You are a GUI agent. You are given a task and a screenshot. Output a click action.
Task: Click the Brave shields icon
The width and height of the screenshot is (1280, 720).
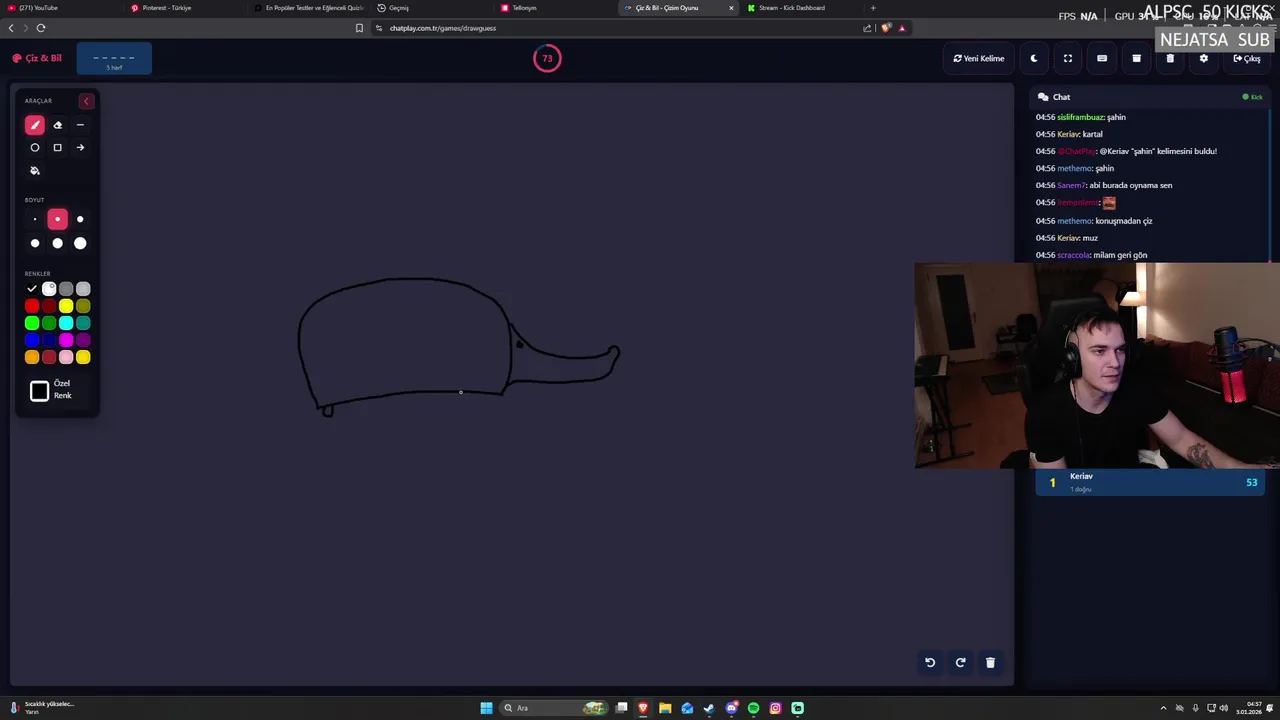pos(886,28)
